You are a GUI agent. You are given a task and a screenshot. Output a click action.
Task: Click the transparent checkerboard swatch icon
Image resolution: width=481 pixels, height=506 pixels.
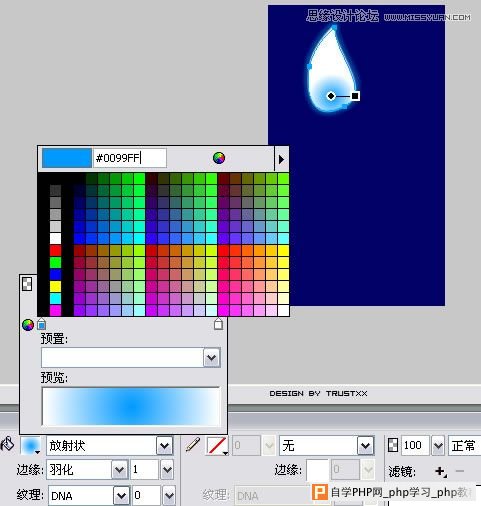point(27,284)
